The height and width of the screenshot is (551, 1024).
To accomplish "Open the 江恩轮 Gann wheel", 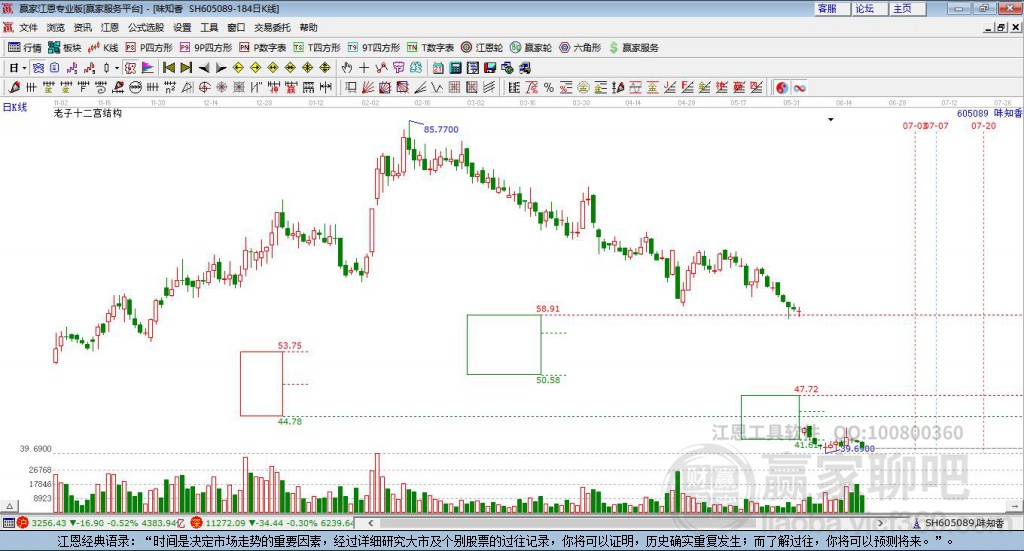I will 482,48.
